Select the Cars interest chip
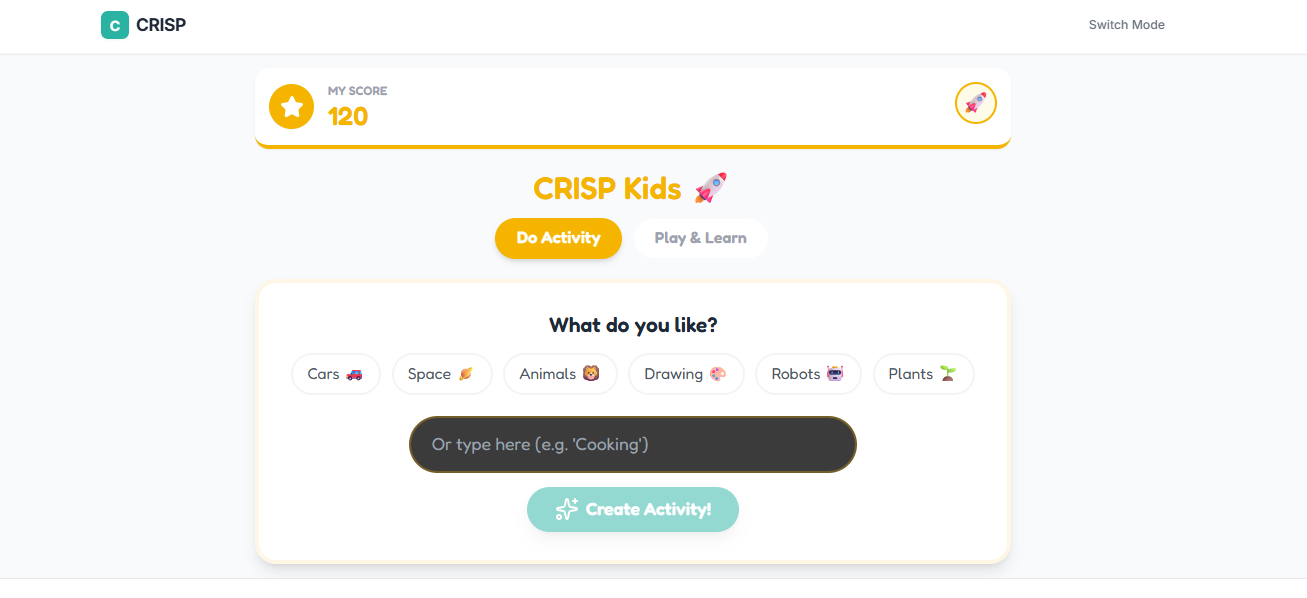This screenshot has height=598, width=1307. tap(336, 374)
